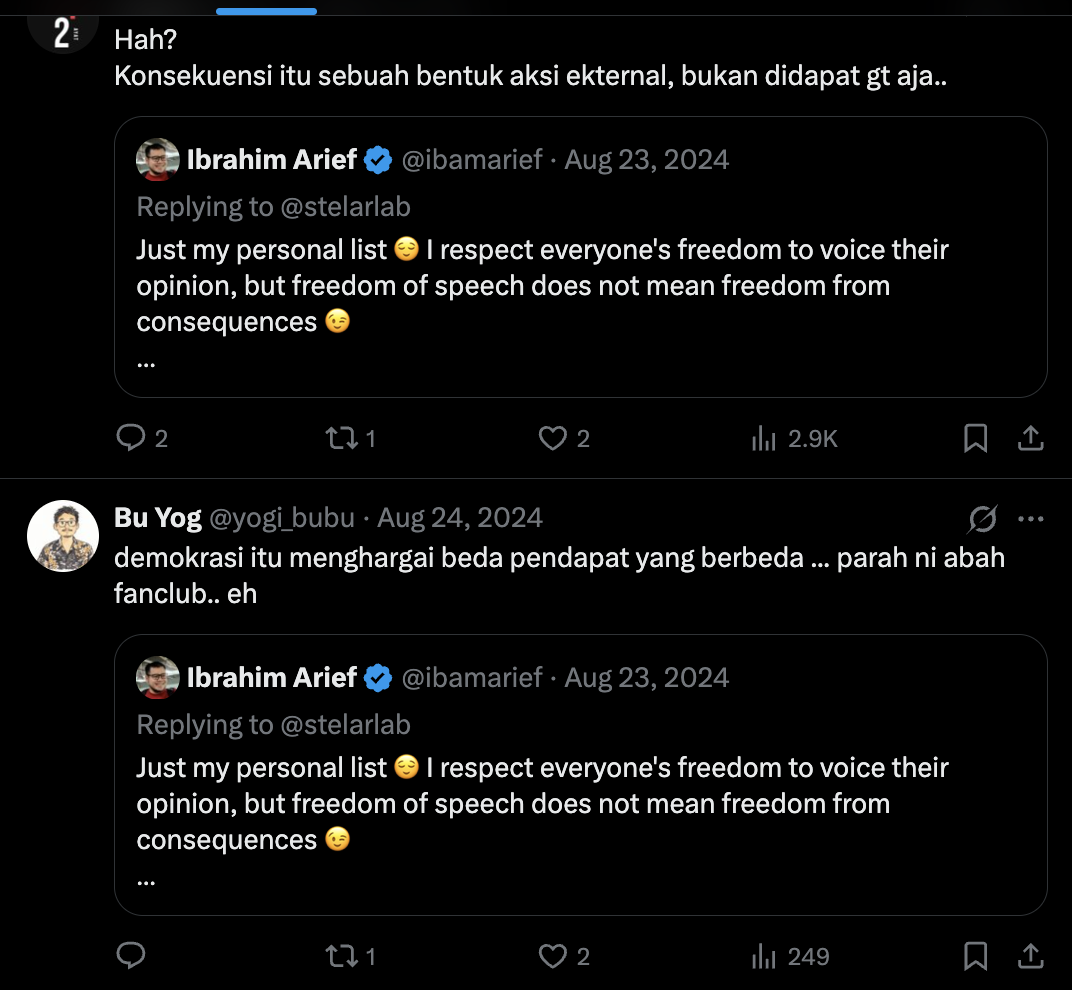Open Bu Yog's profile picture
Image resolution: width=1072 pixels, height=990 pixels.
63,536
